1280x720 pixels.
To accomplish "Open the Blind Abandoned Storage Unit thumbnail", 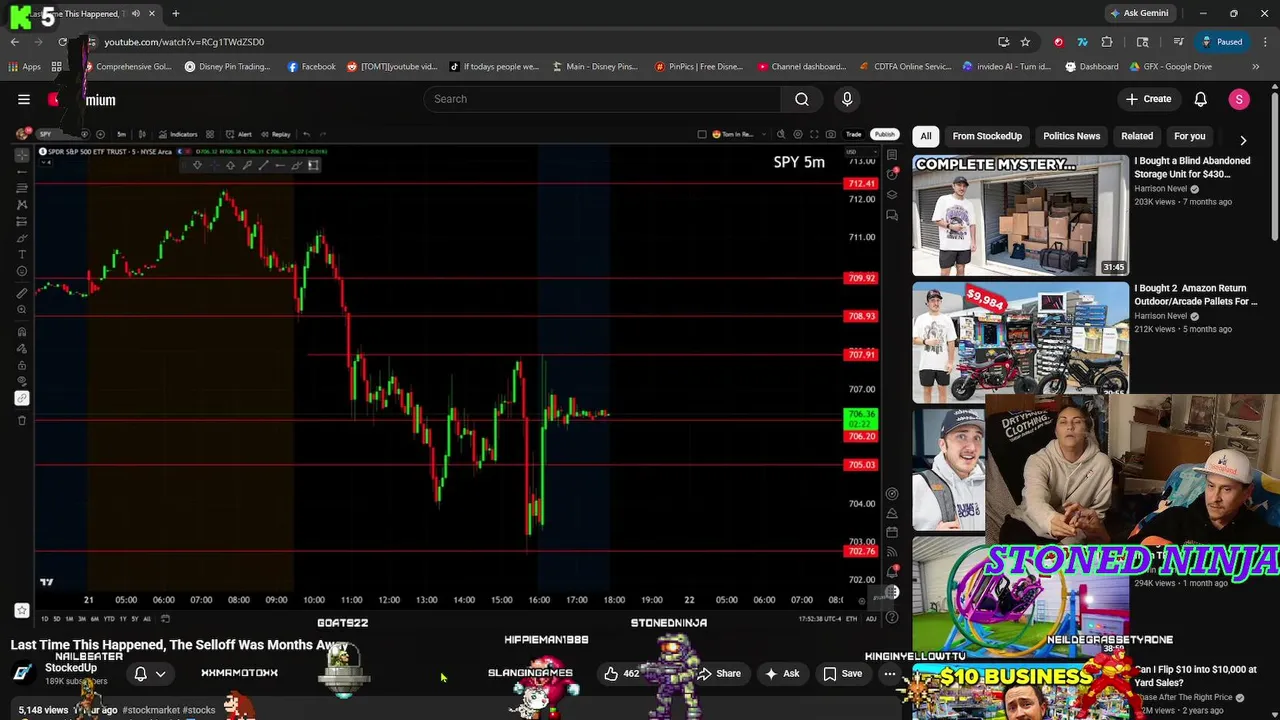I will [1020, 215].
